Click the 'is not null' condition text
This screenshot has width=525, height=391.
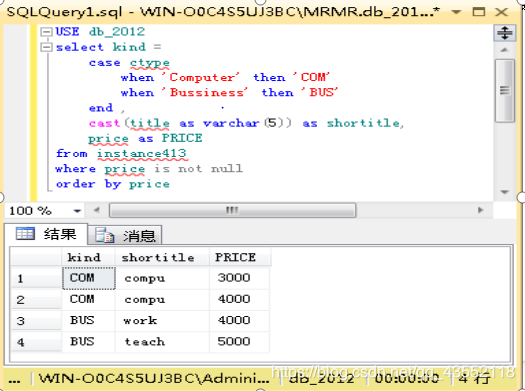(x=199, y=169)
